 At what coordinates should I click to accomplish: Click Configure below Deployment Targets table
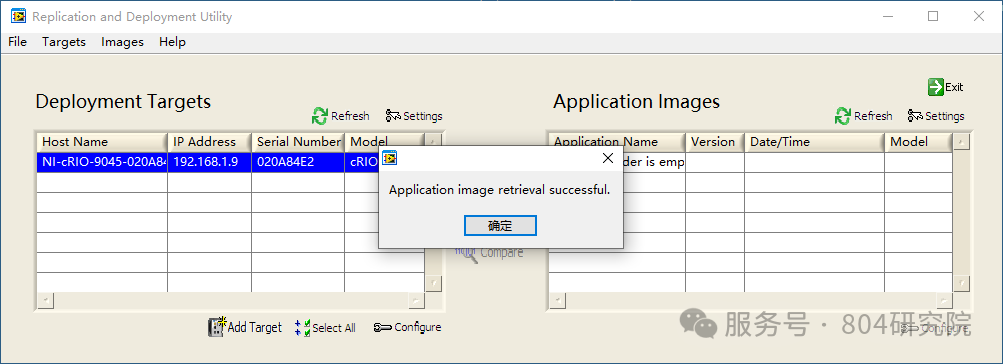pos(407,327)
